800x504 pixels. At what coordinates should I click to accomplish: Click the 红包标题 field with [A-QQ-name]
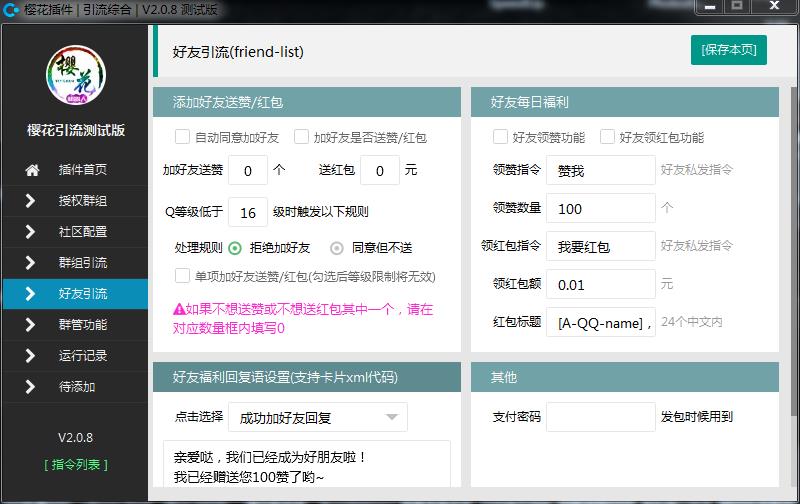coord(601,322)
